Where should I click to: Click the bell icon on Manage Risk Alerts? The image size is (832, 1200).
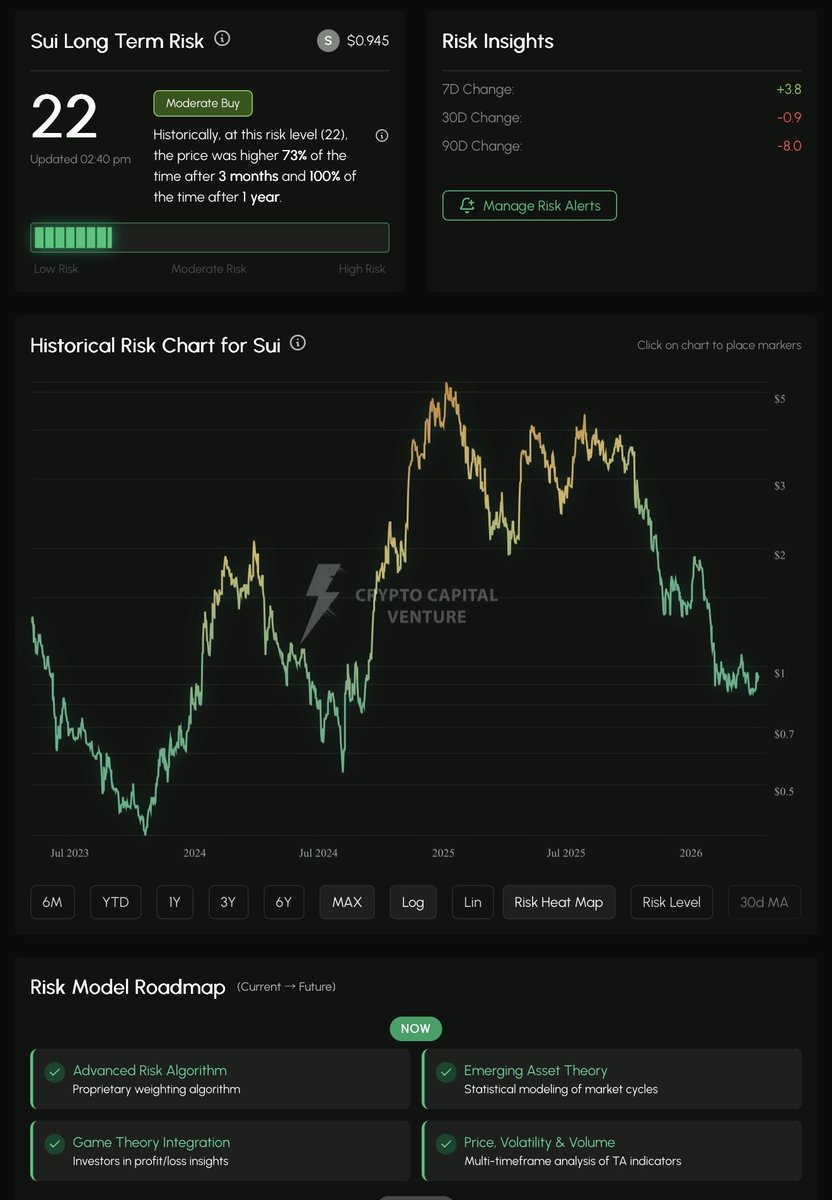coord(466,205)
